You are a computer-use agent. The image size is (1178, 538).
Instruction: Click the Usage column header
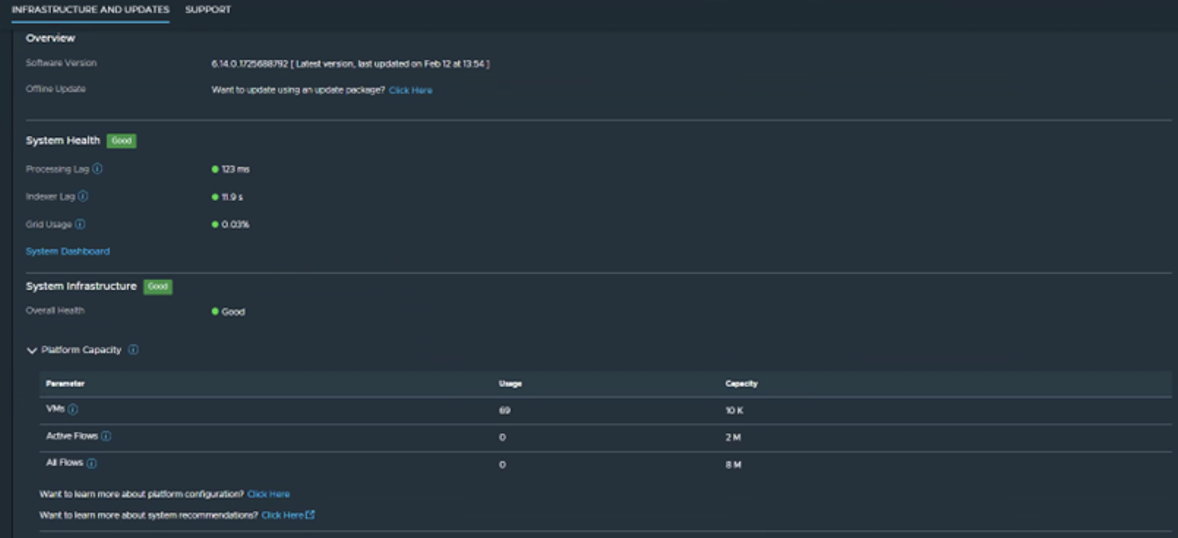510,384
